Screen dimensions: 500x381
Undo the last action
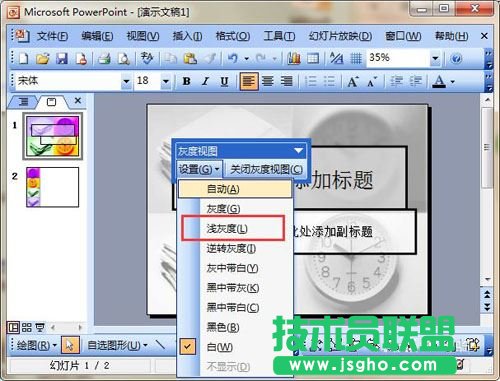click(233, 59)
